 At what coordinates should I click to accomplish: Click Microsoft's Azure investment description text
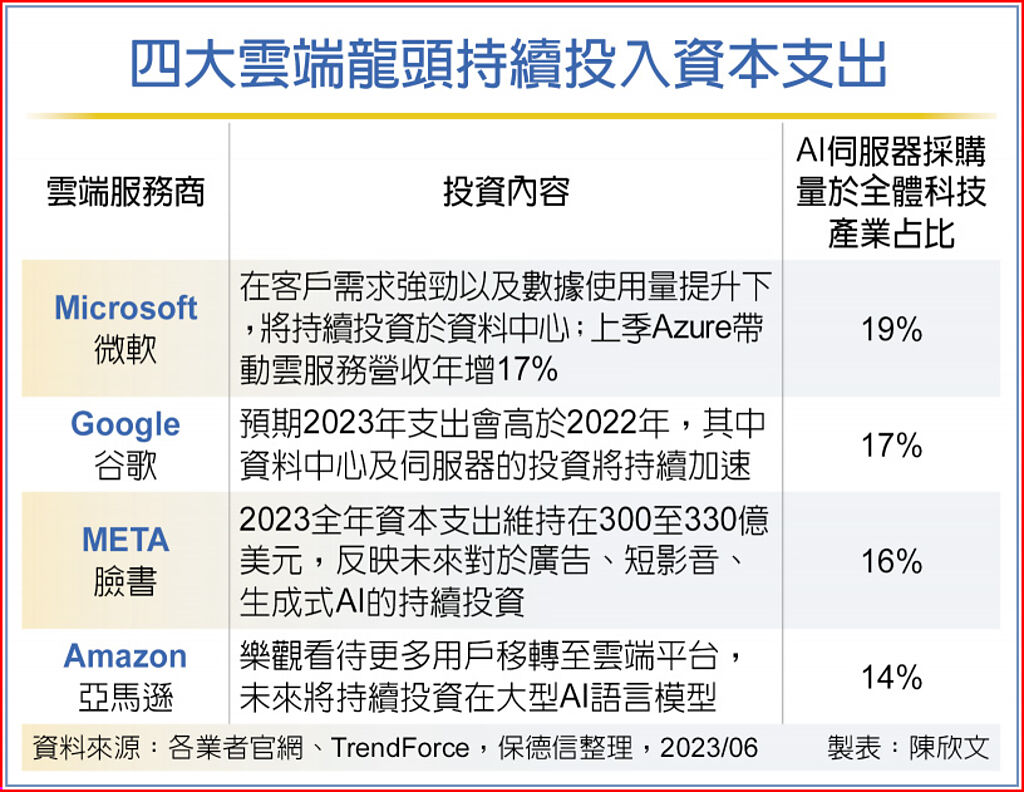pyautogui.click(x=506, y=329)
